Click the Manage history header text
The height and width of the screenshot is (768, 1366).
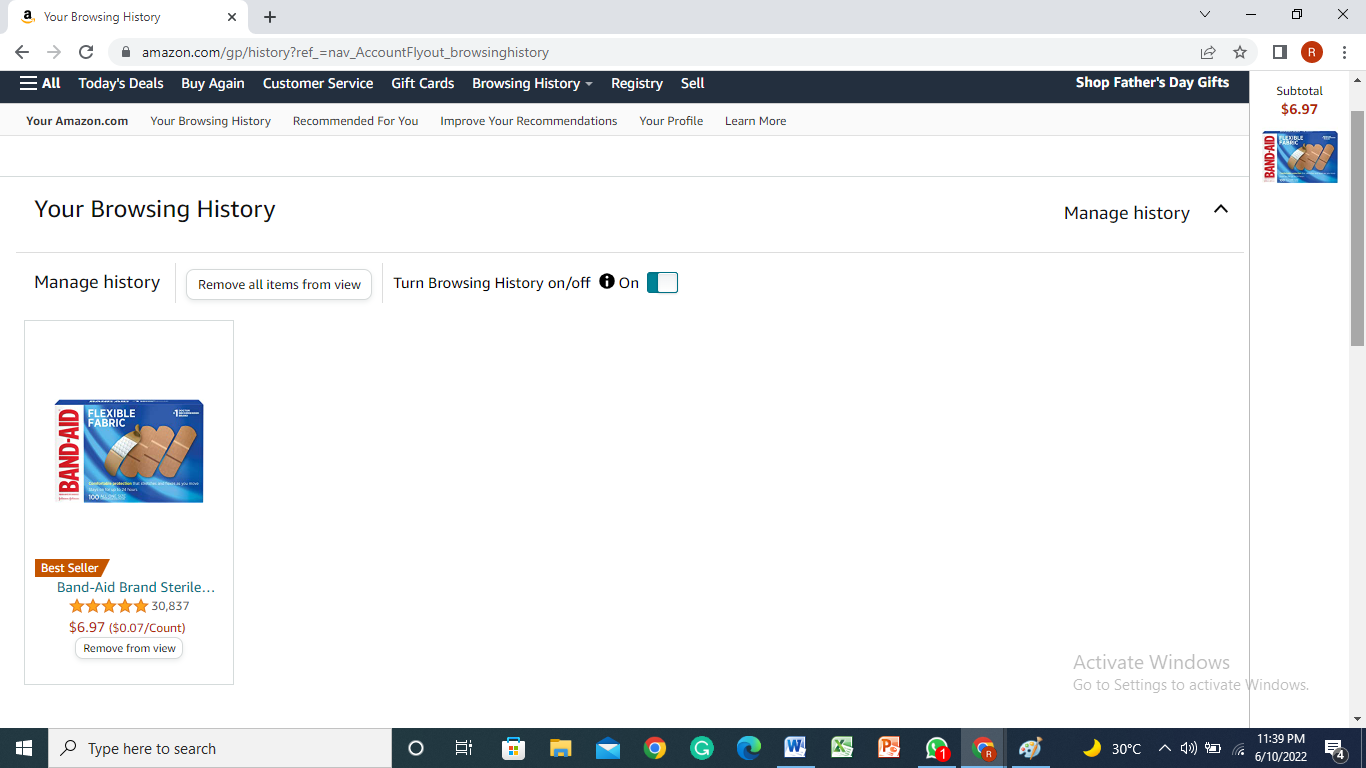coord(1127,213)
